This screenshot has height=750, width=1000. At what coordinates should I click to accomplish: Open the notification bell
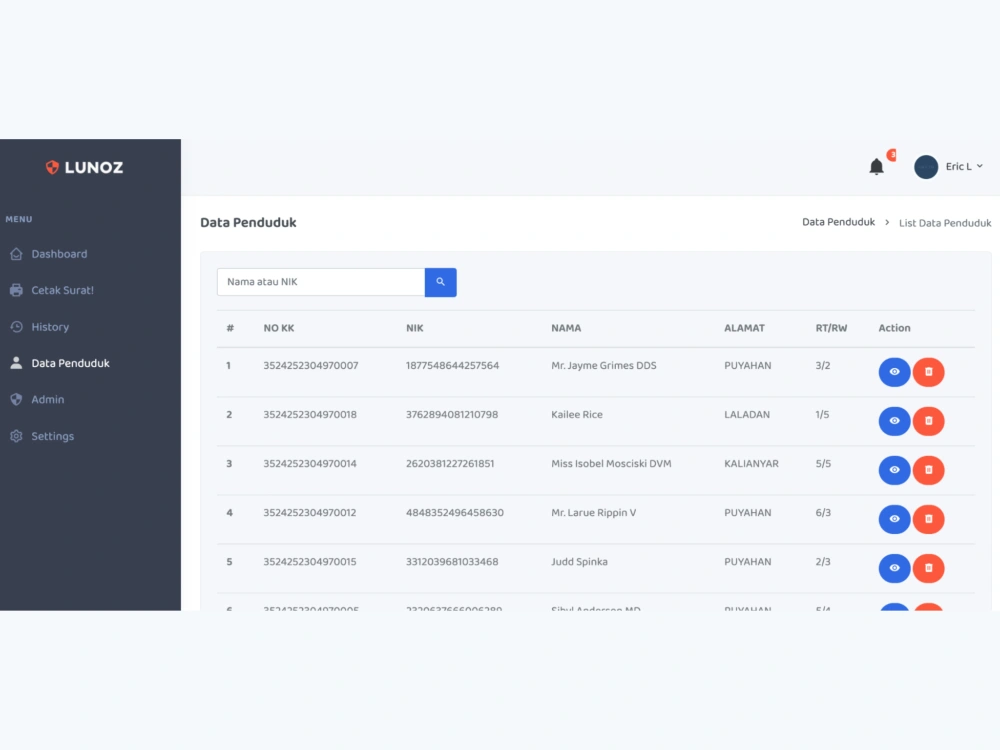point(876,166)
